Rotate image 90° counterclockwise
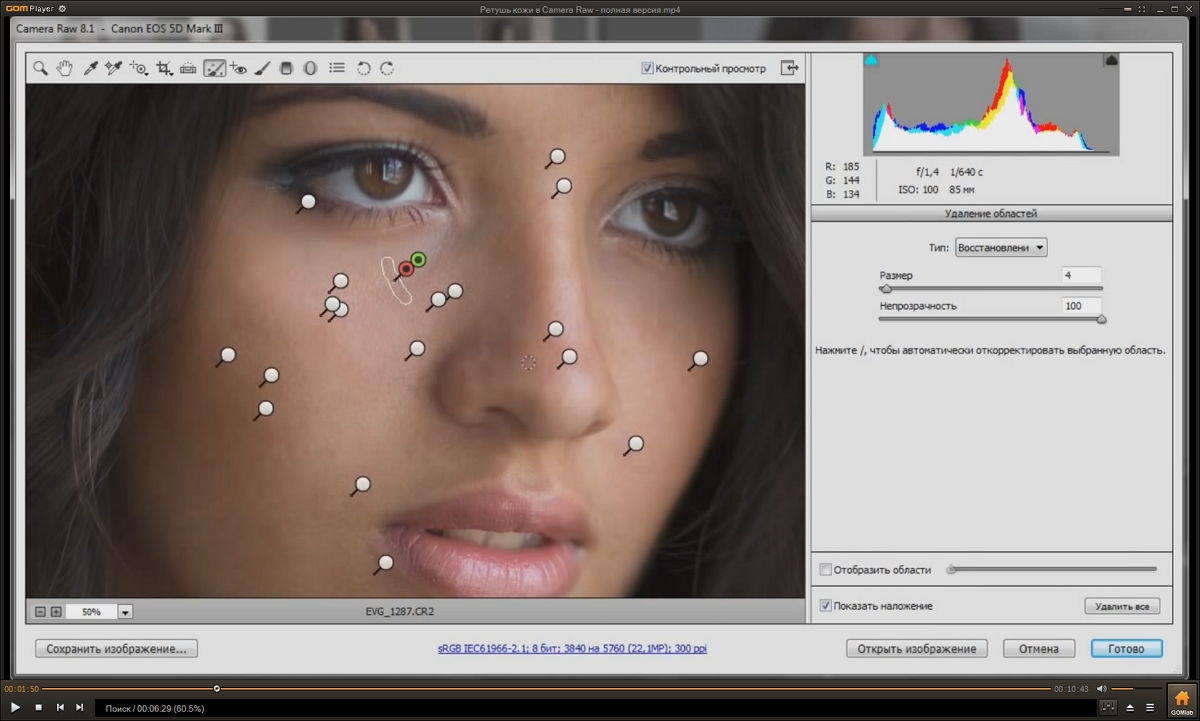Viewport: 1200px width, 721px height. (364, 68)
